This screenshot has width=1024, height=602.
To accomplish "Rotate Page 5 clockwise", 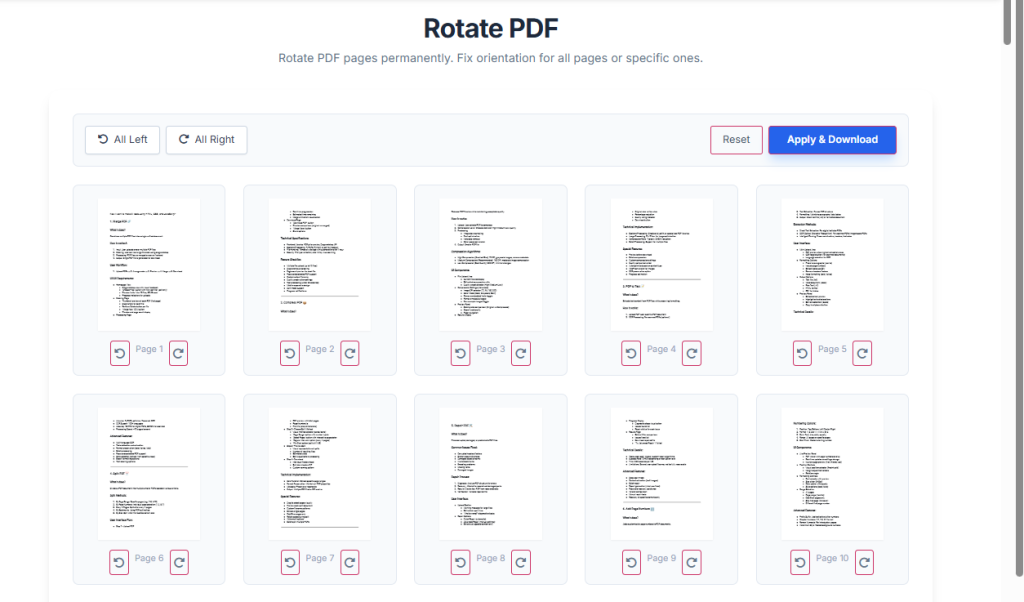I will (x=862, y=353).
